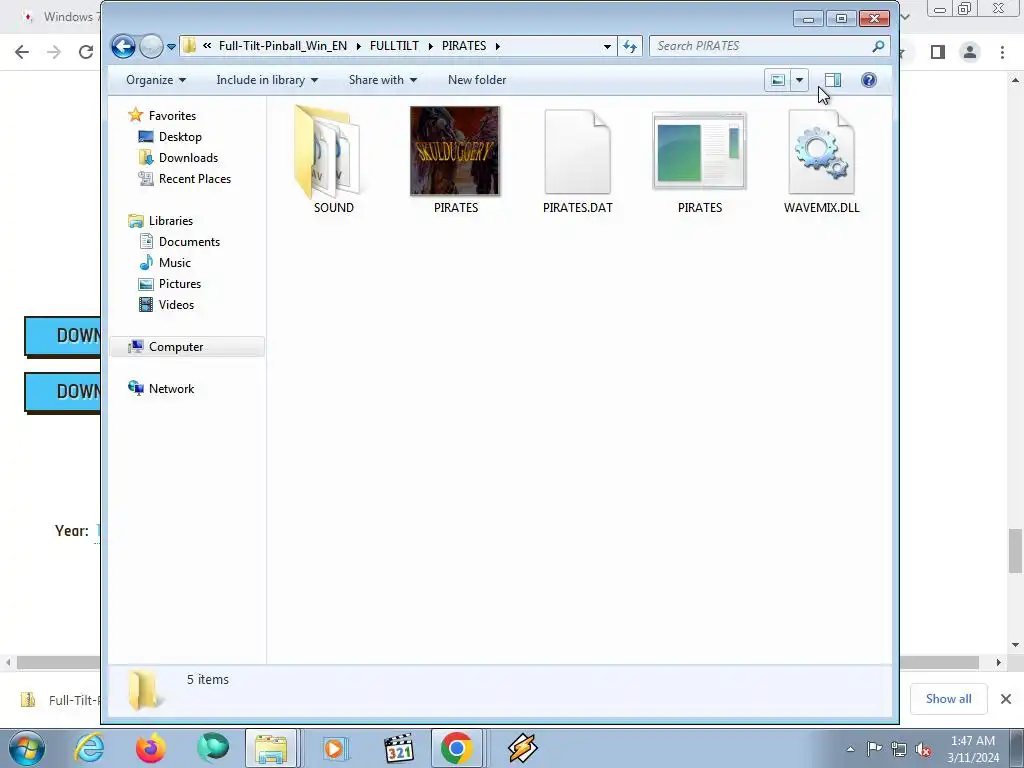Image resolution: width=1024 pixels, height=768 pixels.
Task: Navigate to FULLTILT breadcrumb segment
Action: tap(394, 46)
